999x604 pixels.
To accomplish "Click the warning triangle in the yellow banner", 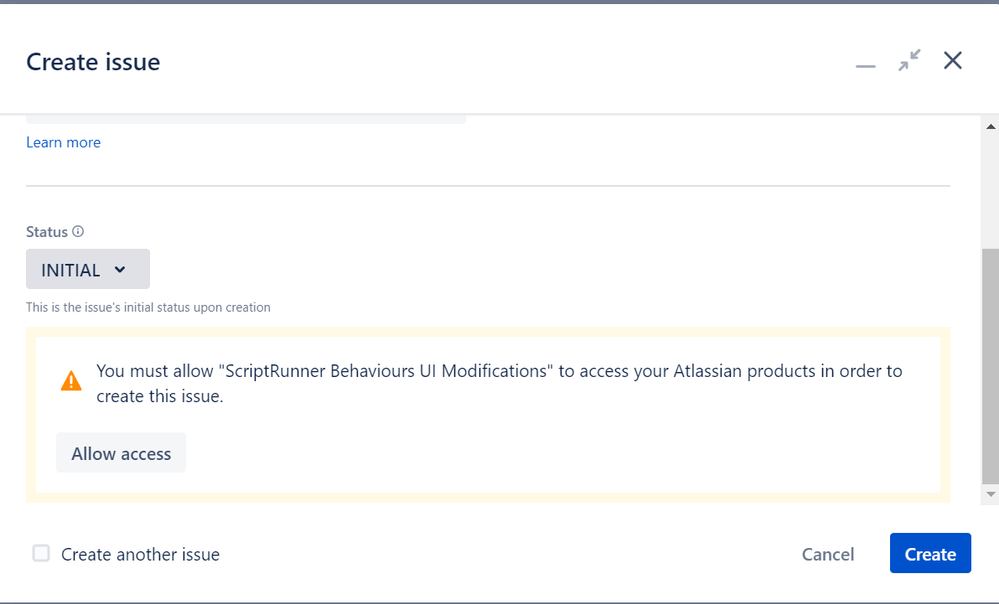I will [x=70, y=380].
